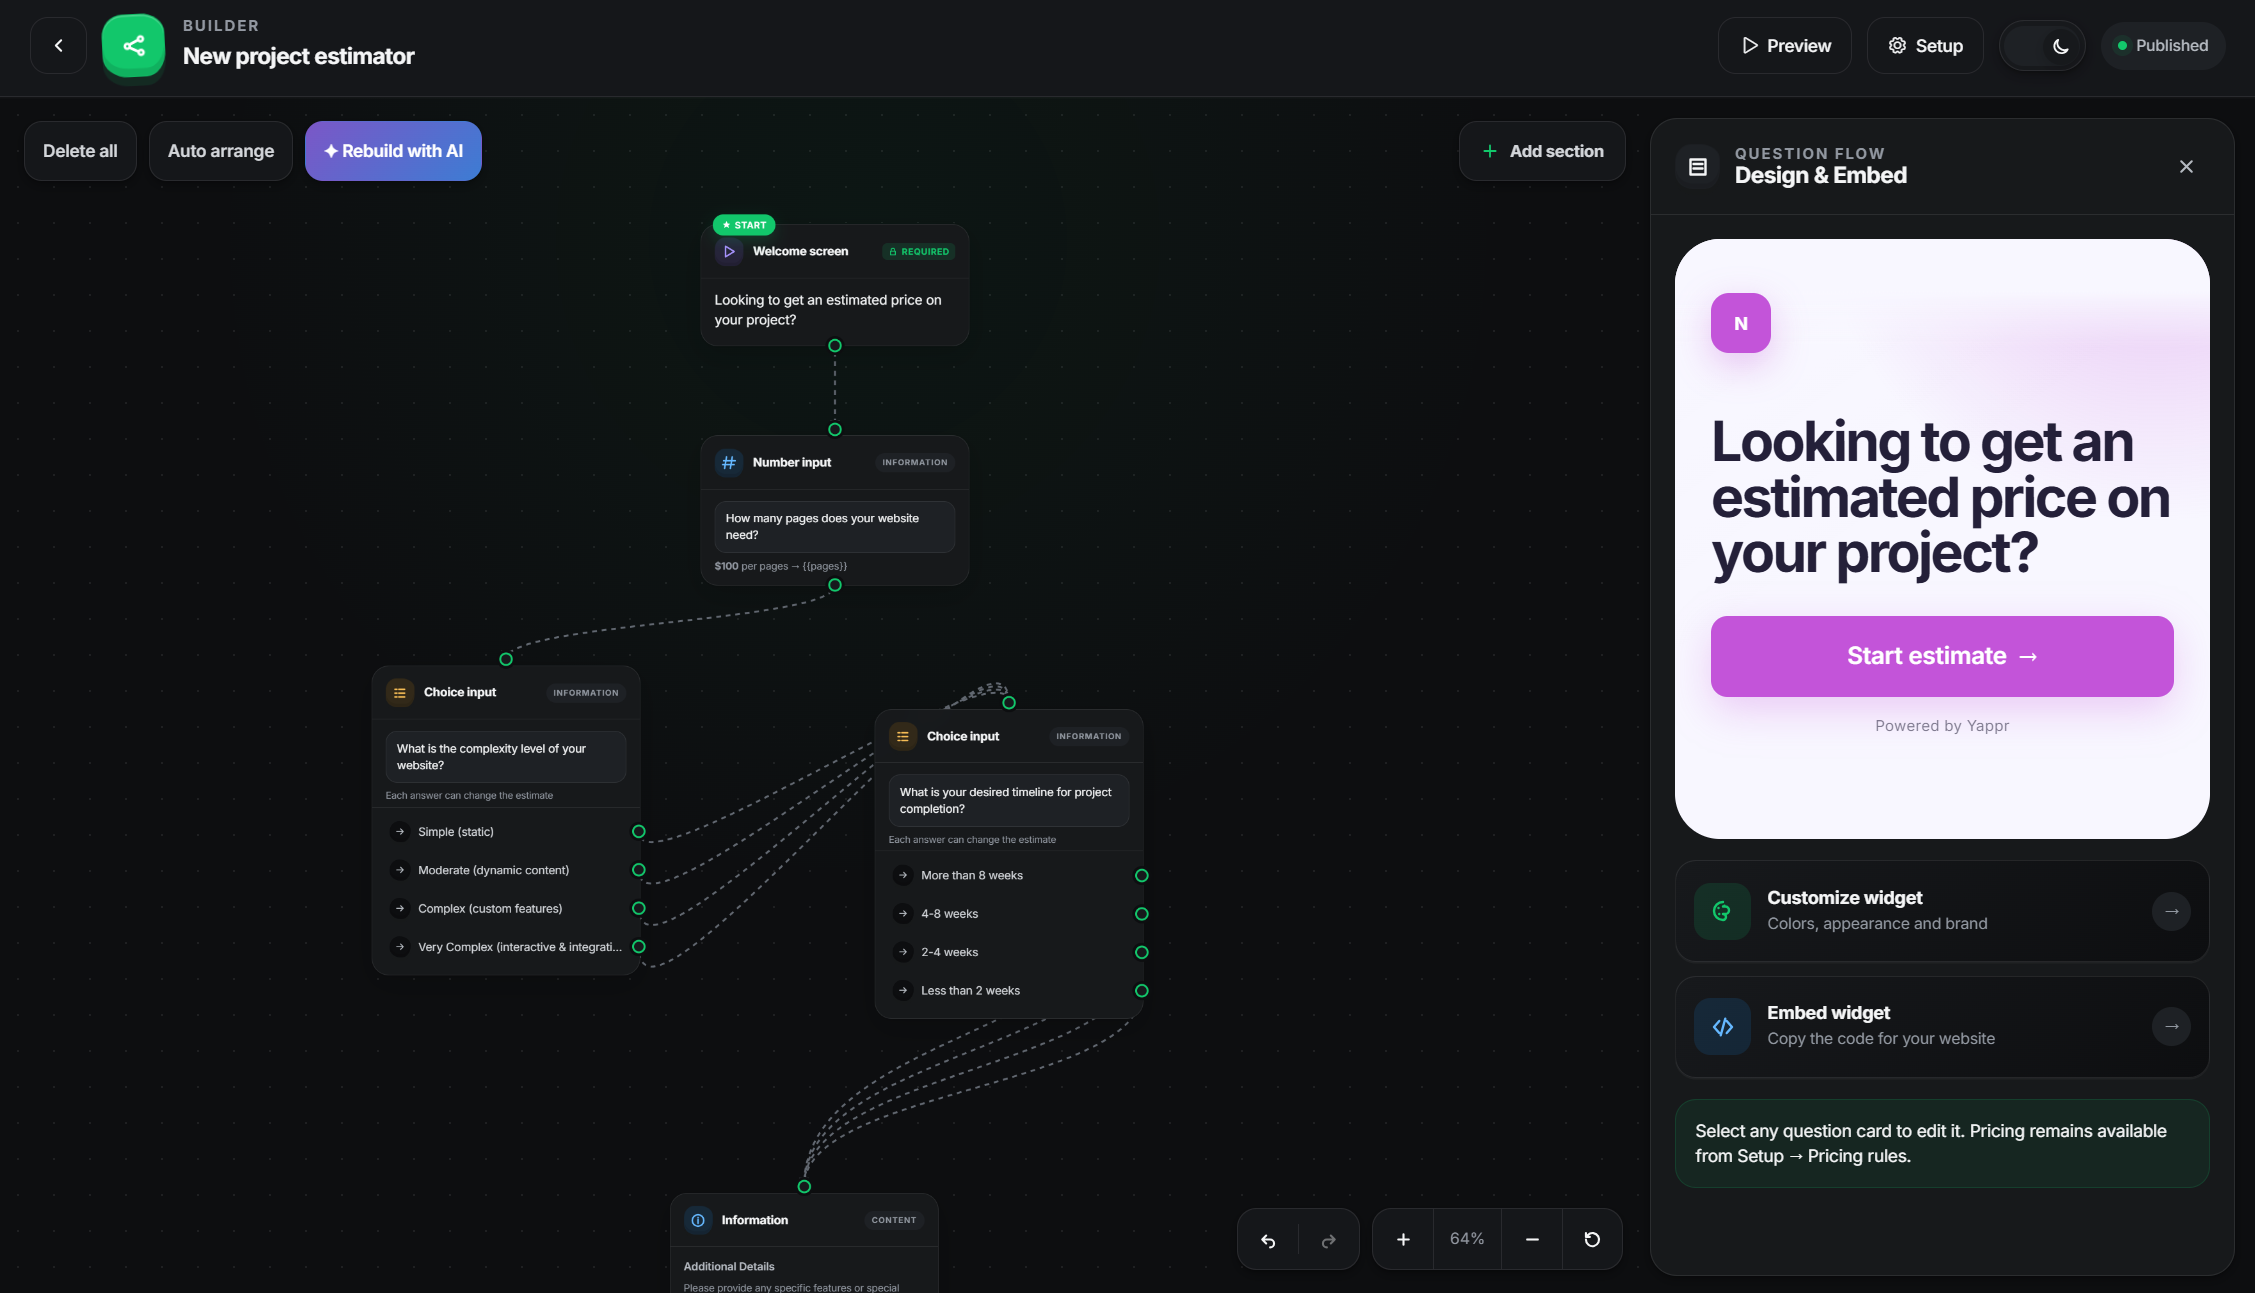2255x1293 pixels.
Task: Click the Number input top connector
Action: (x=835, y=430)
